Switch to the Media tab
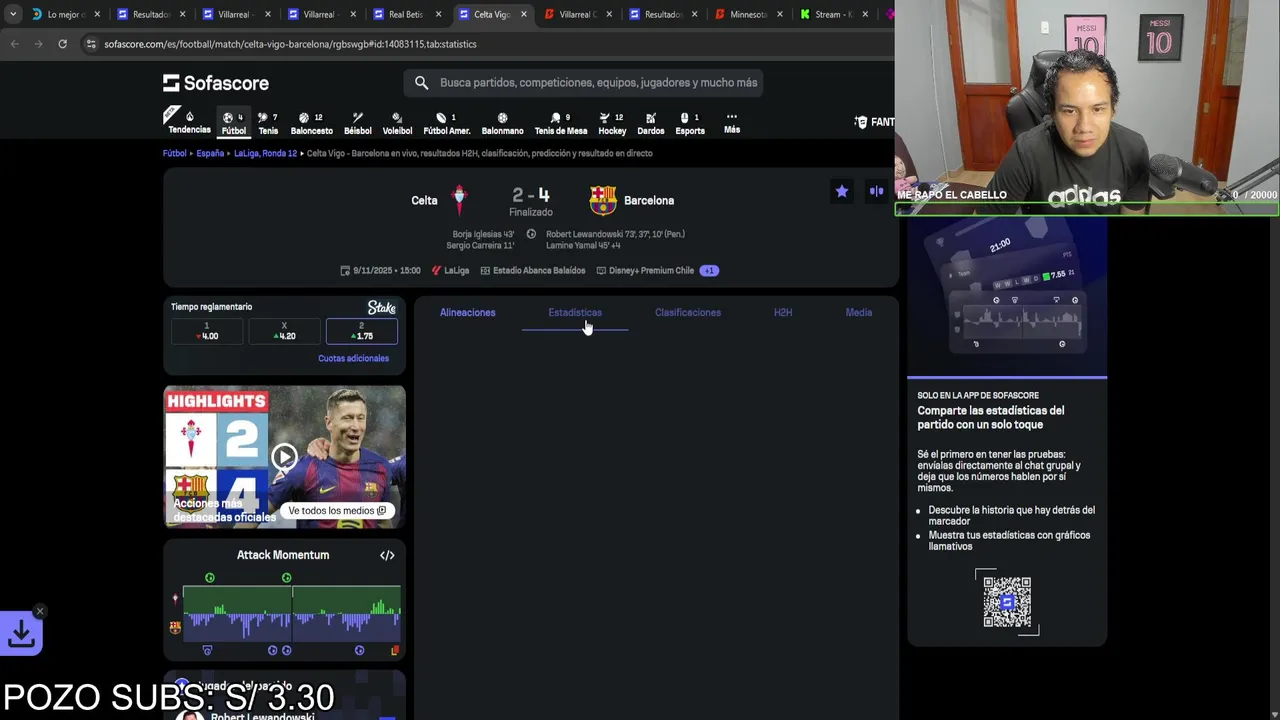The image size is (1280, 720). [859, 312]
